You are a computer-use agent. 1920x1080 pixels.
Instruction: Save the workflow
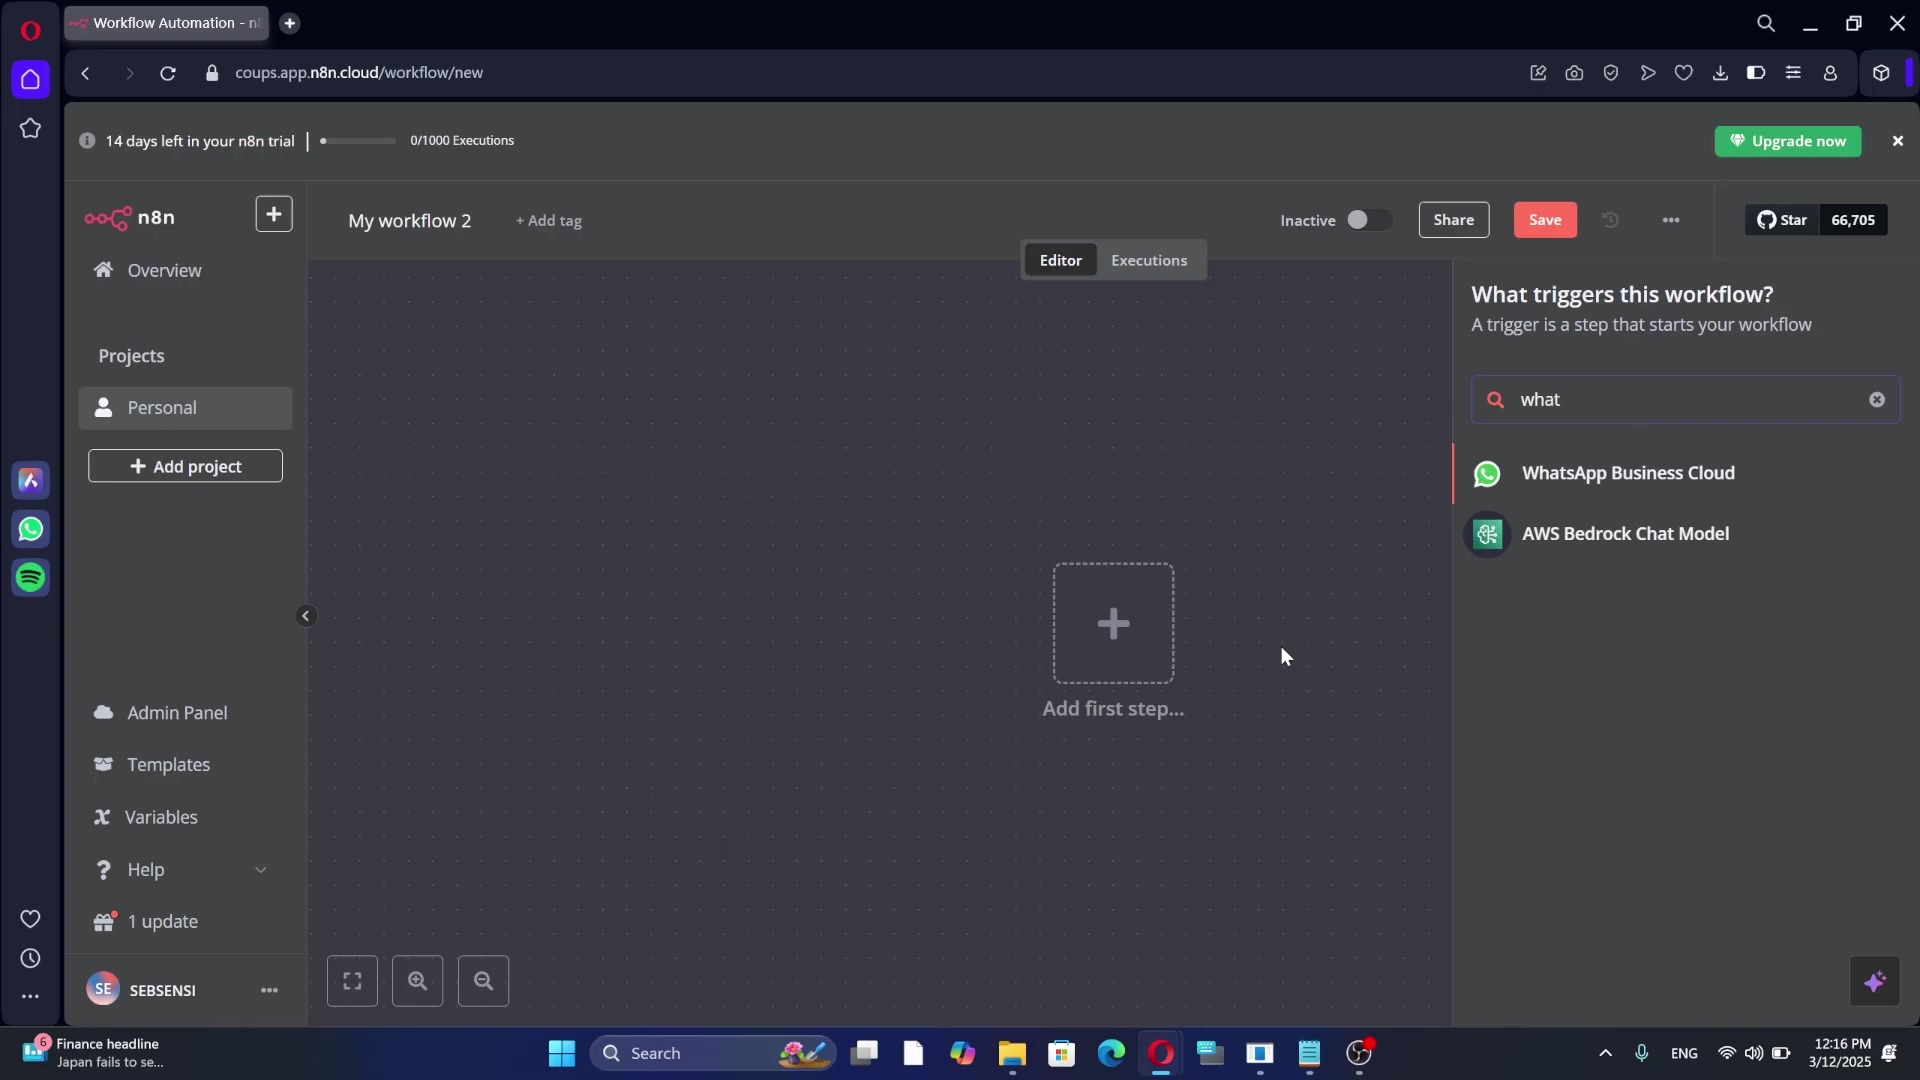[1544, 220]
